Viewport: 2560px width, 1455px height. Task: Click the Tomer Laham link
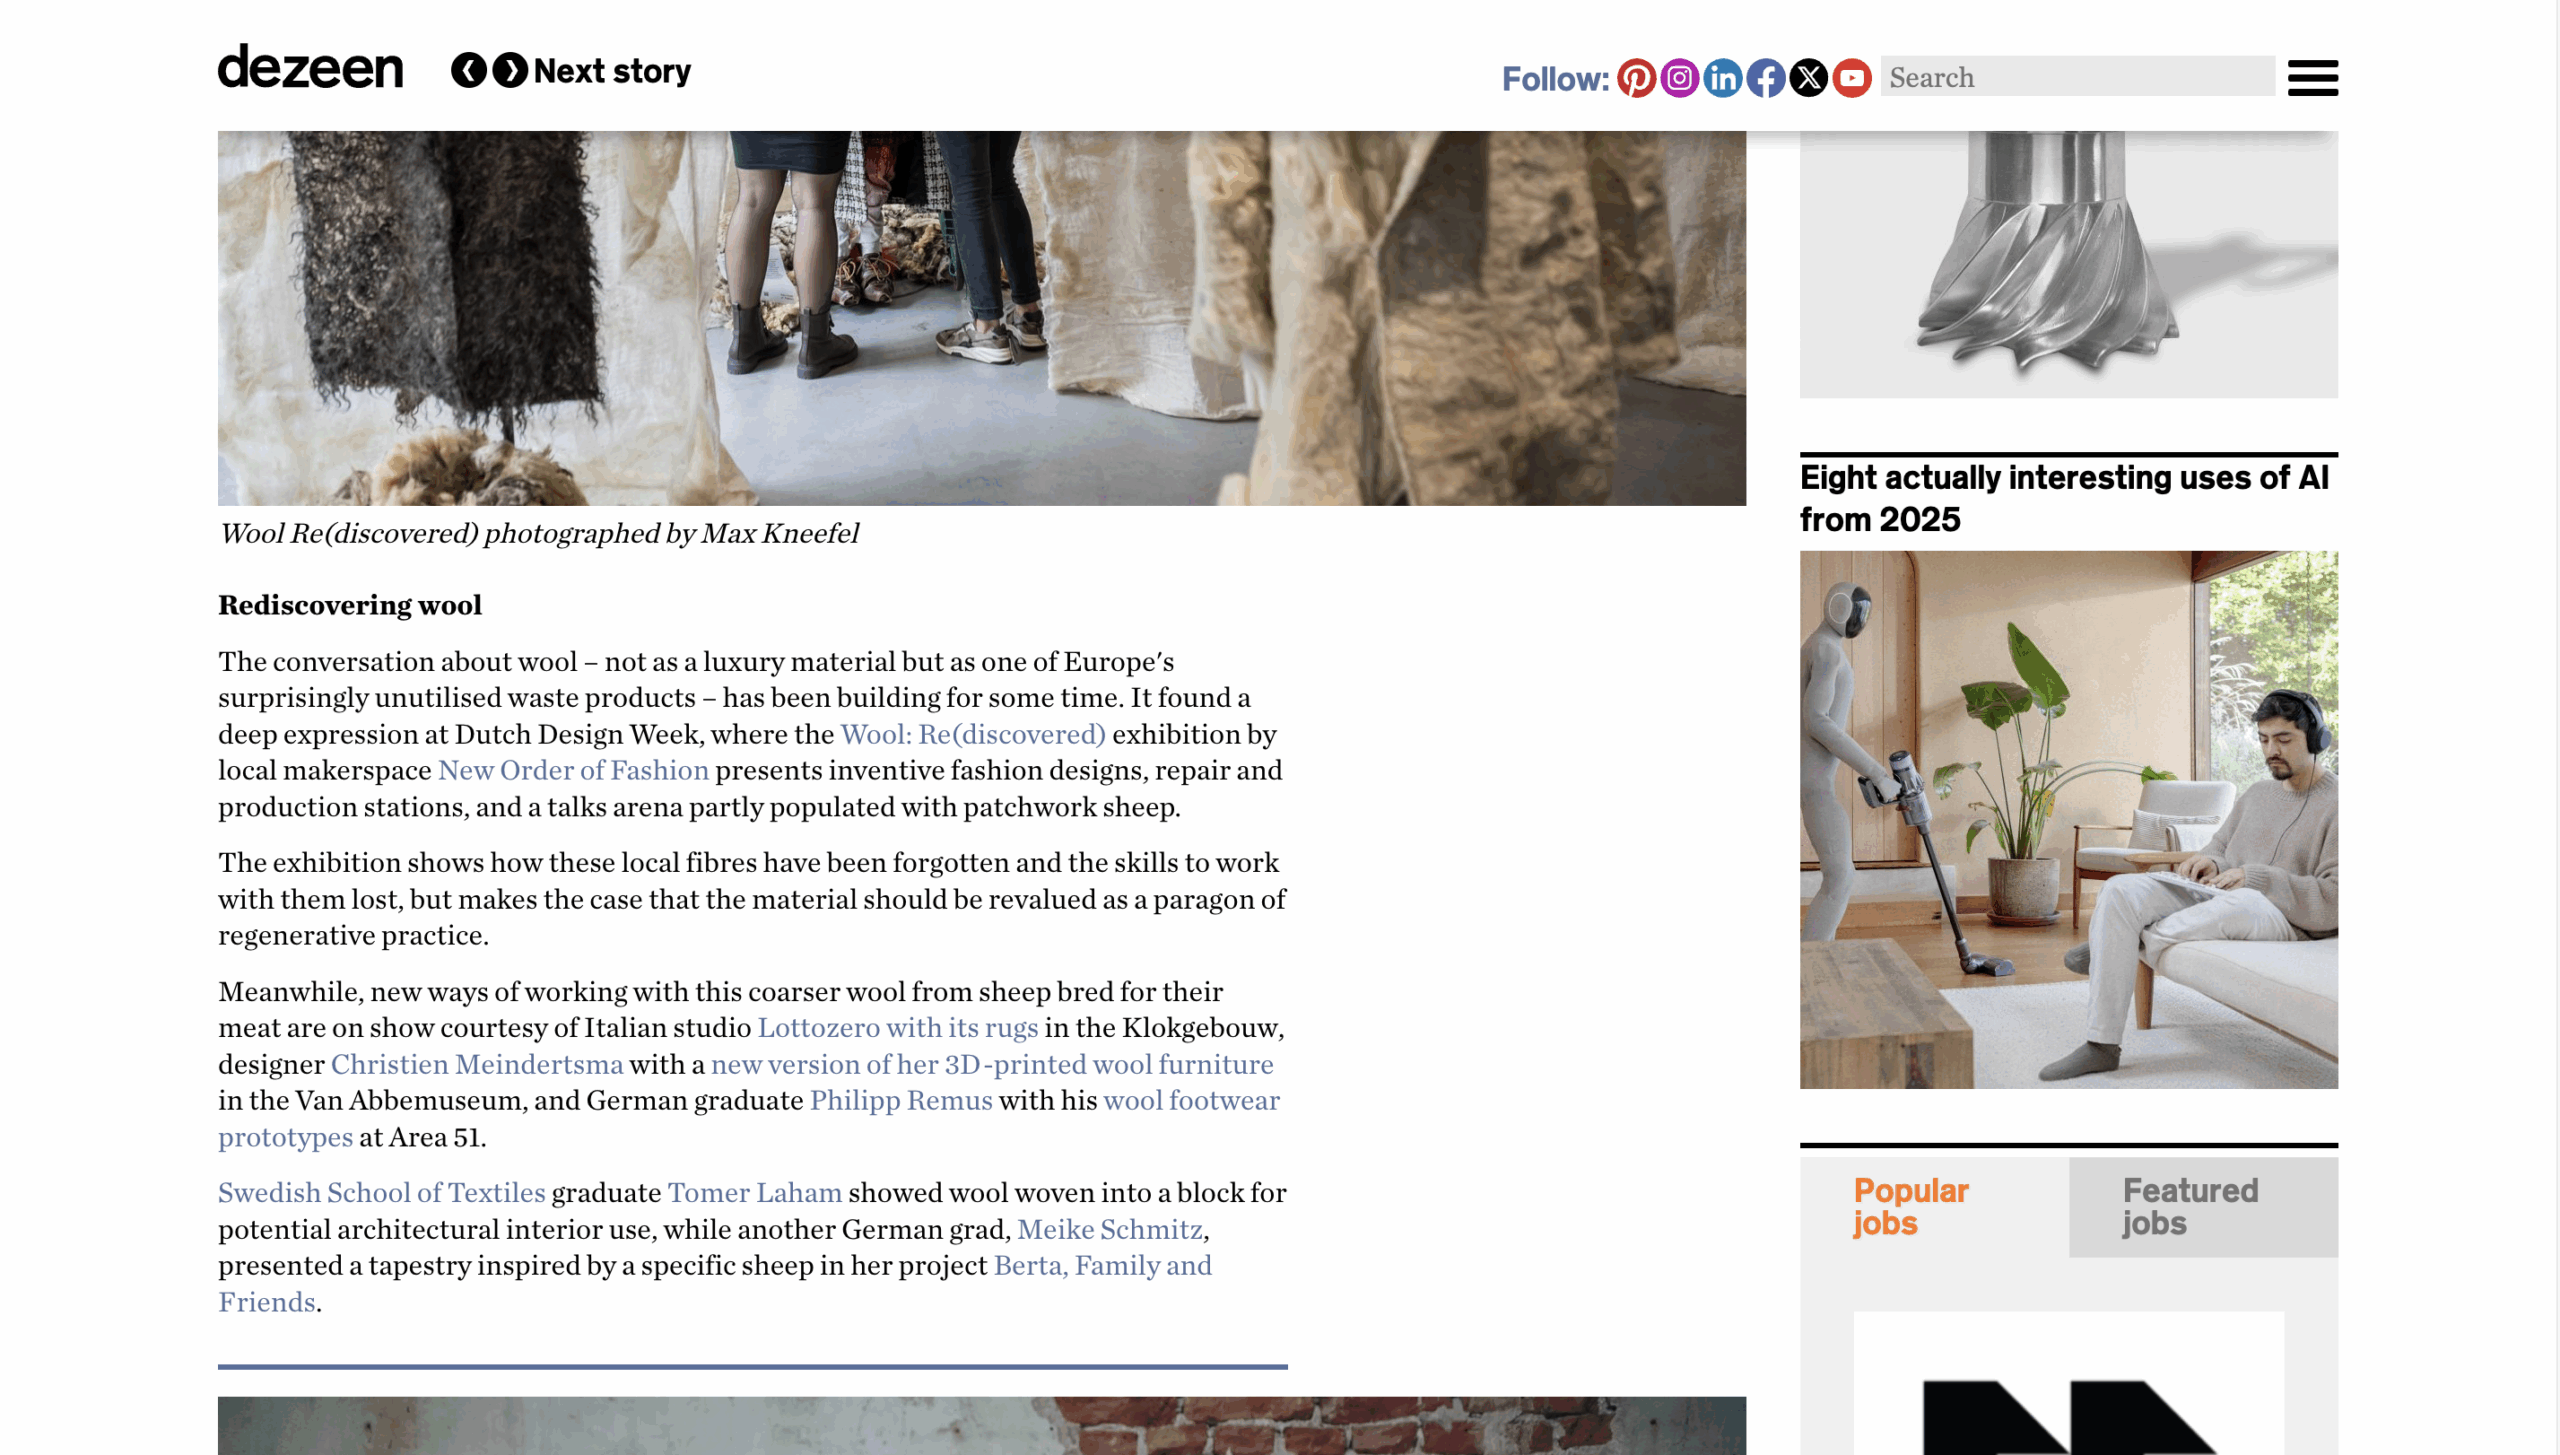[755, 1192]
